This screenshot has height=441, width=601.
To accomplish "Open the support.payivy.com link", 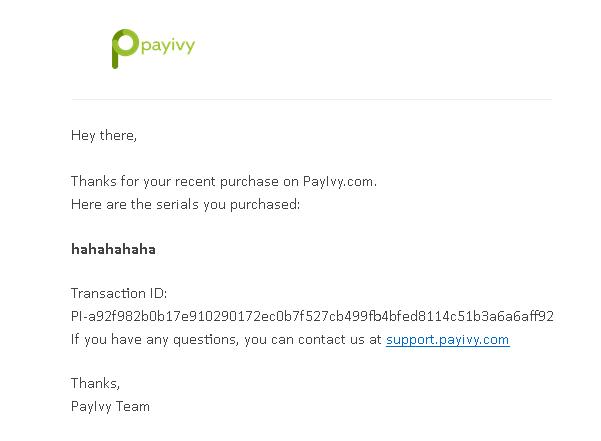I will [x=448, y=340].
